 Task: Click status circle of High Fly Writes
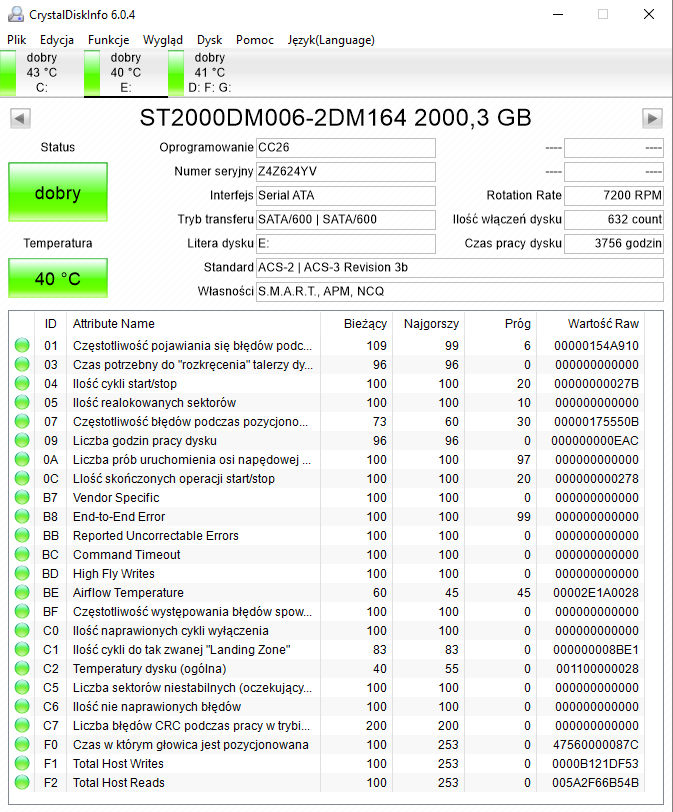pos(22,573)
